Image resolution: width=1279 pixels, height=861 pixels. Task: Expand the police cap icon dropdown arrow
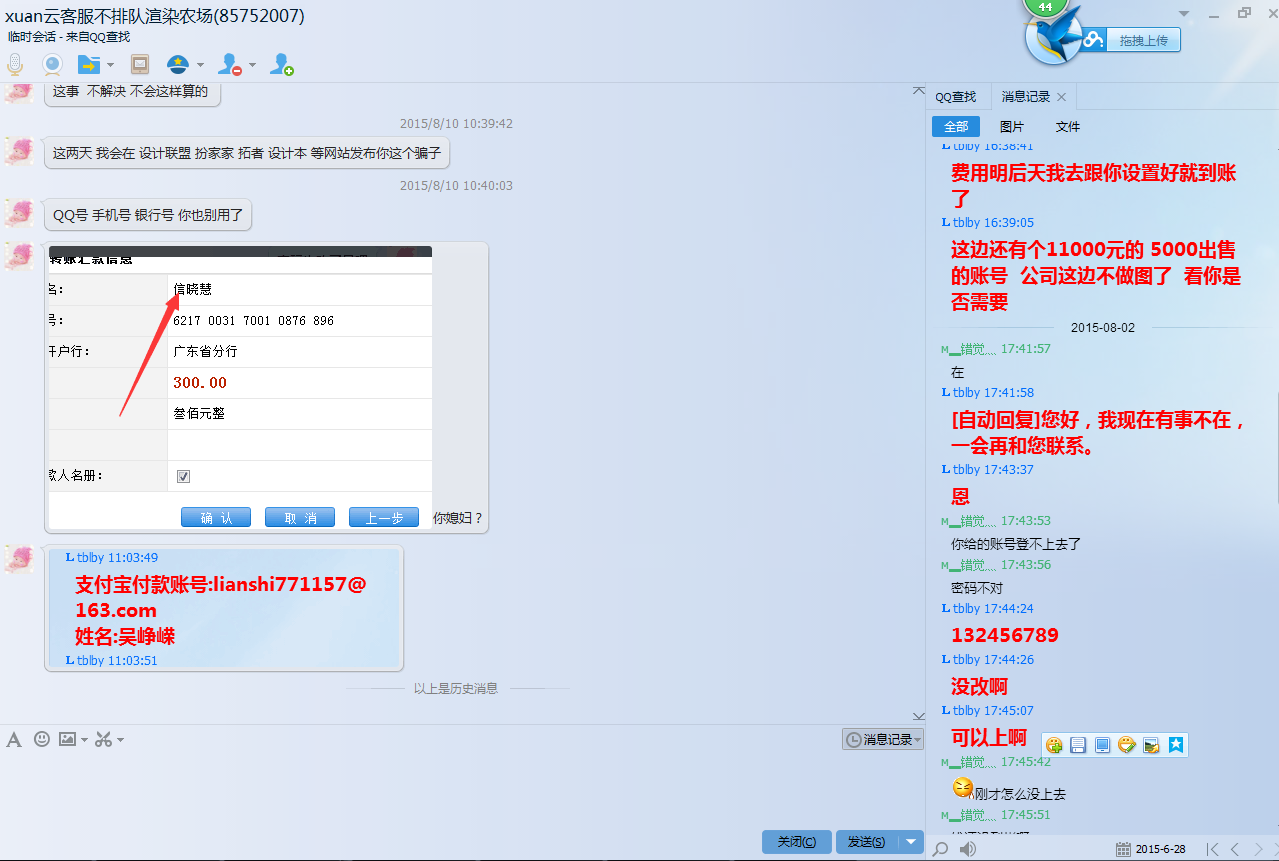tap(200, 65)
